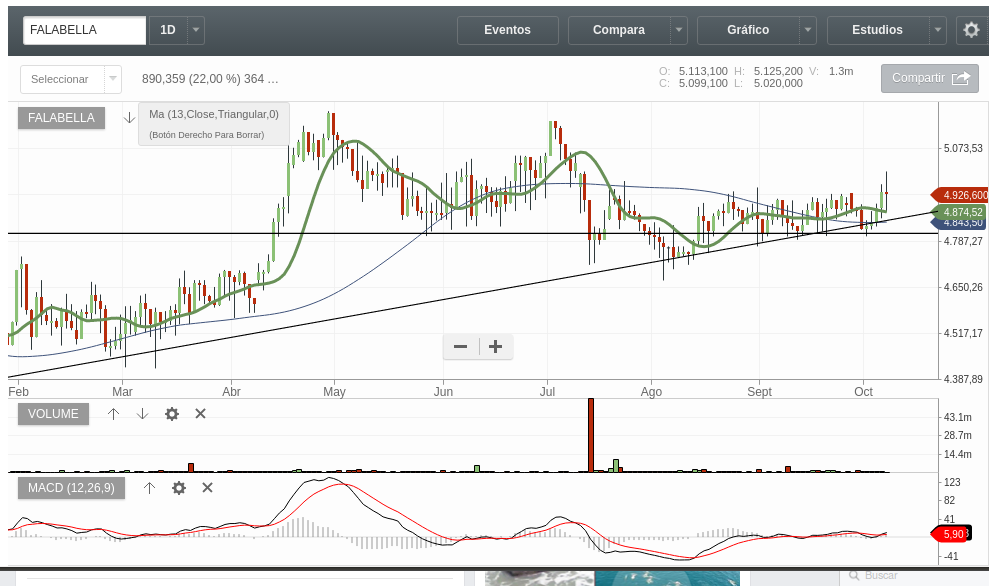The image size is (989, 586).
Task: Expand the 1D interval dropdown arrow
Action: coord(196,30)
